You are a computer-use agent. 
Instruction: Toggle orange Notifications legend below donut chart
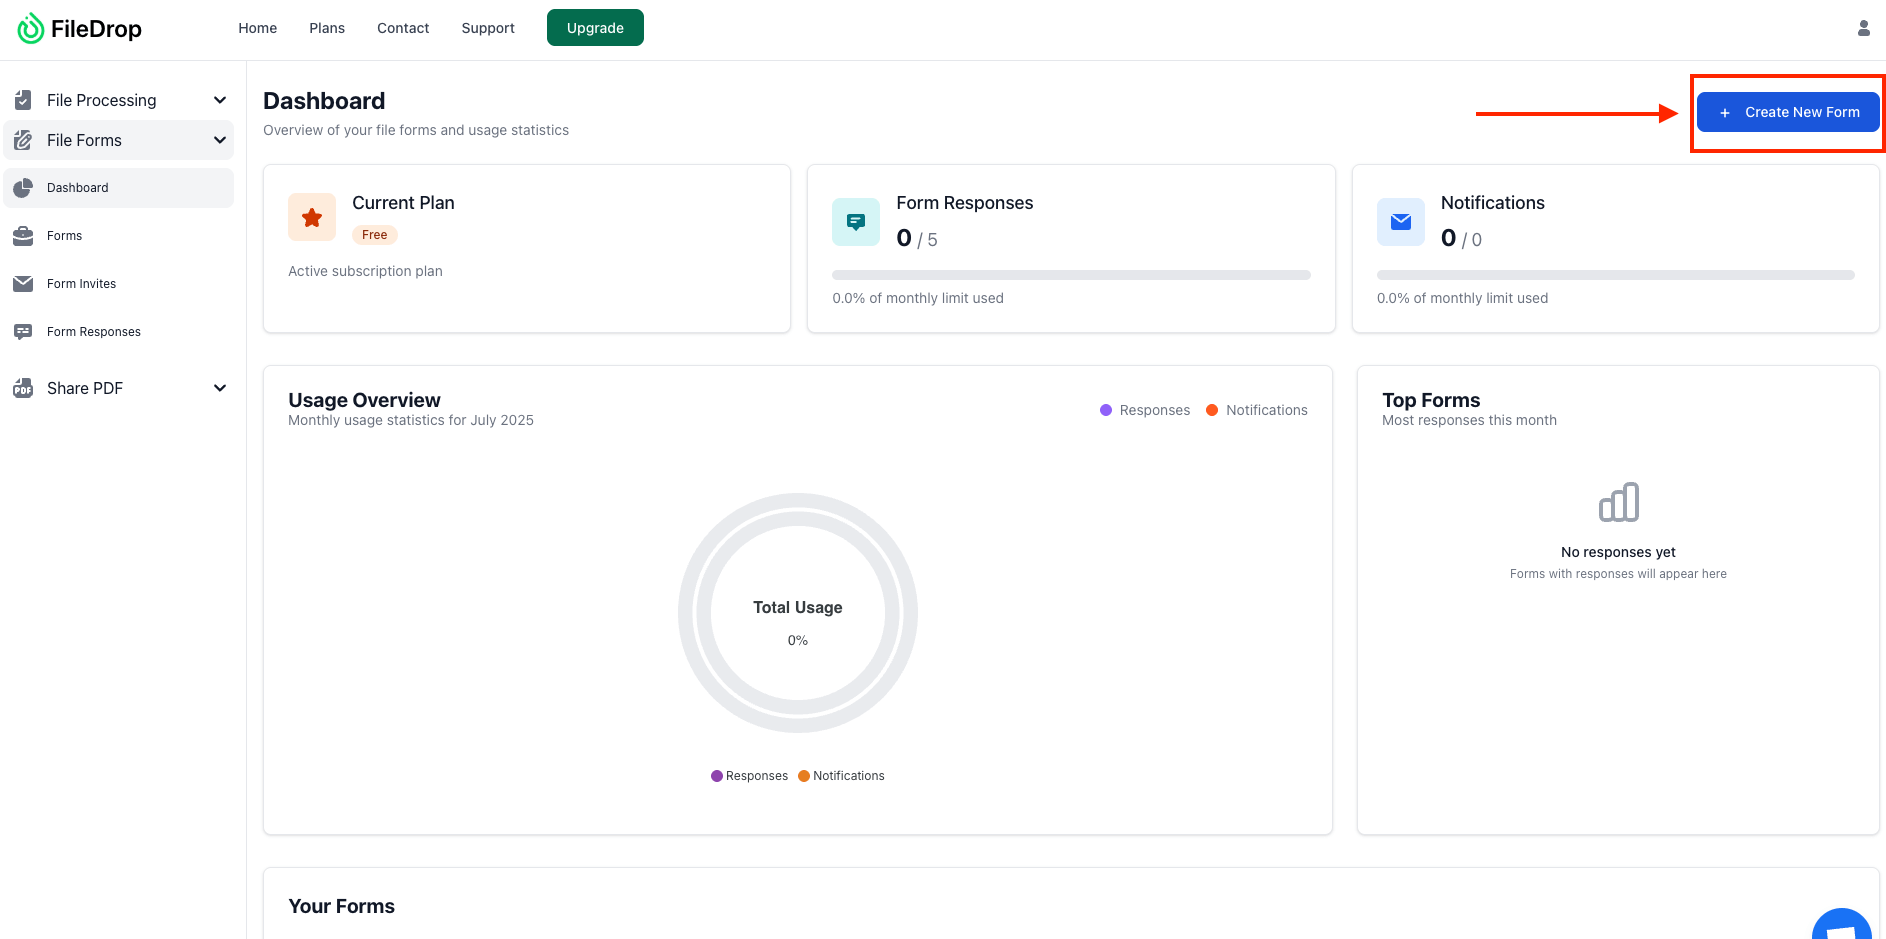[841, 776]
